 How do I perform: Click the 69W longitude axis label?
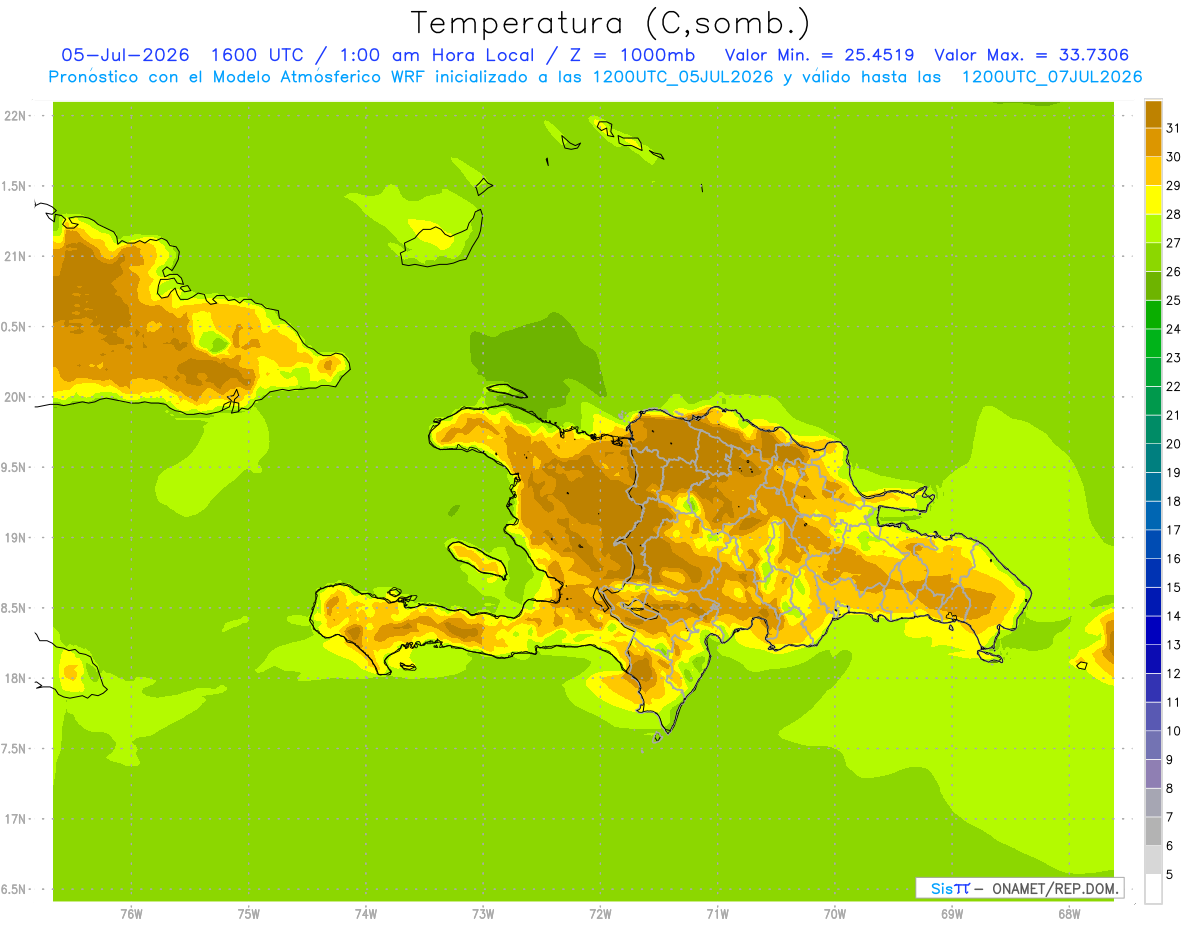point(952,914)
